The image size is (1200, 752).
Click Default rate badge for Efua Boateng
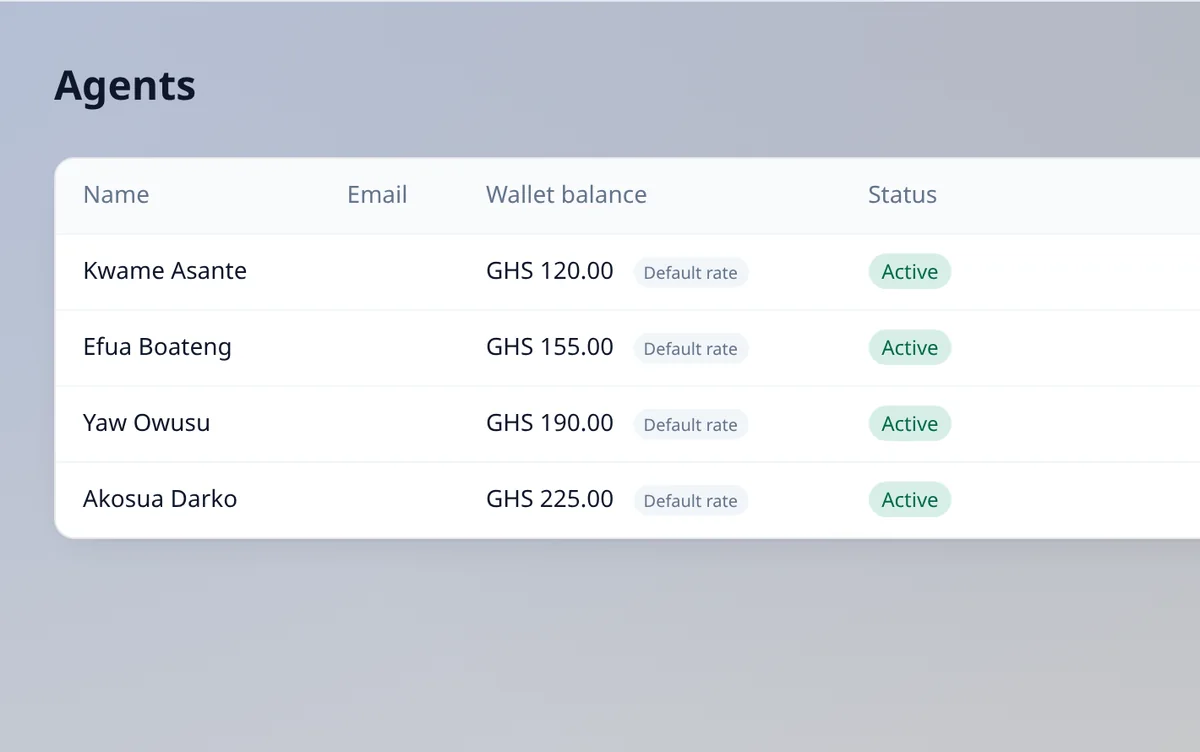coord(691,349)
